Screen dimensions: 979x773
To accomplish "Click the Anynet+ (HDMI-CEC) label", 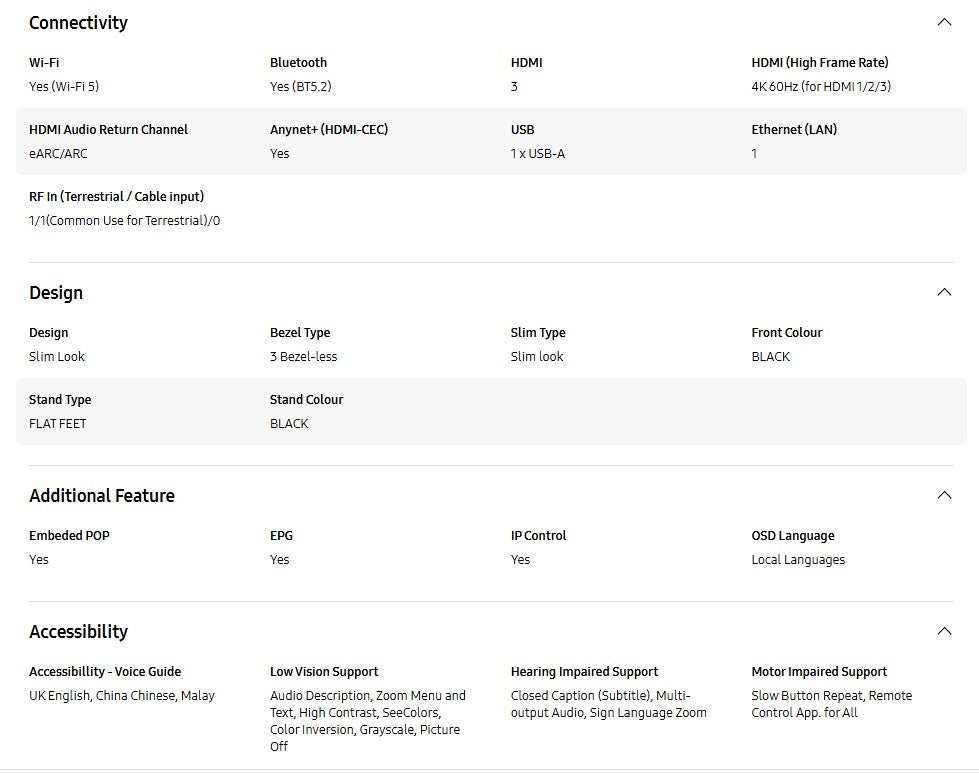I will click(x=329, y=129).
